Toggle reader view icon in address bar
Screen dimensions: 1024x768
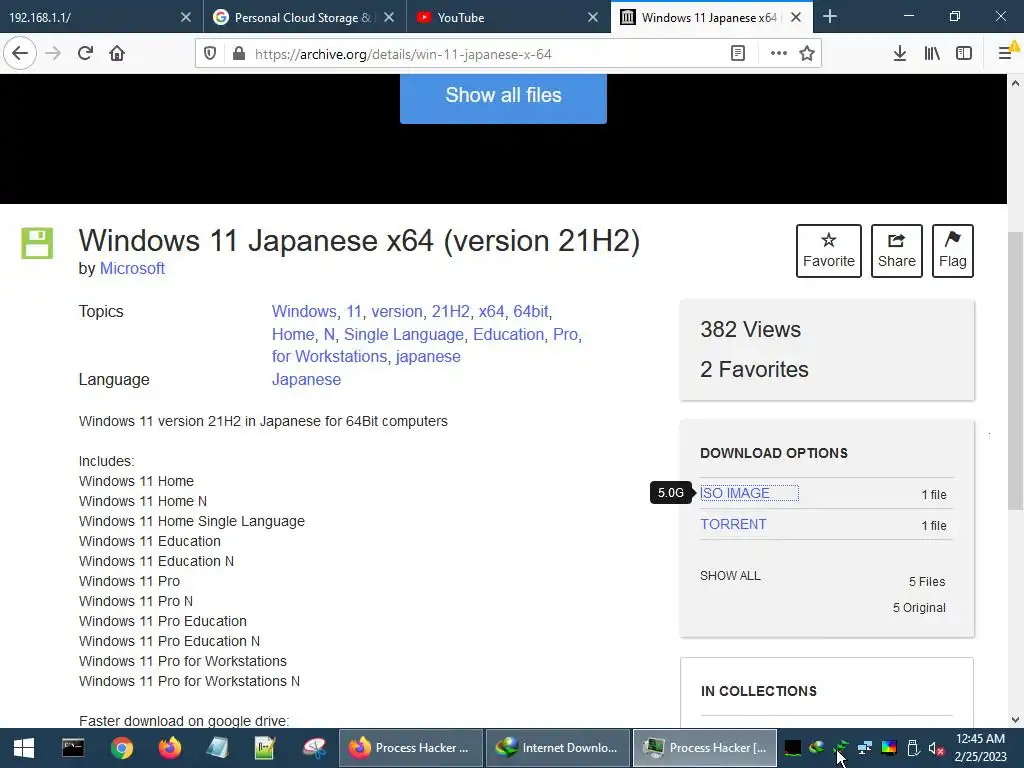pos(738,54)
